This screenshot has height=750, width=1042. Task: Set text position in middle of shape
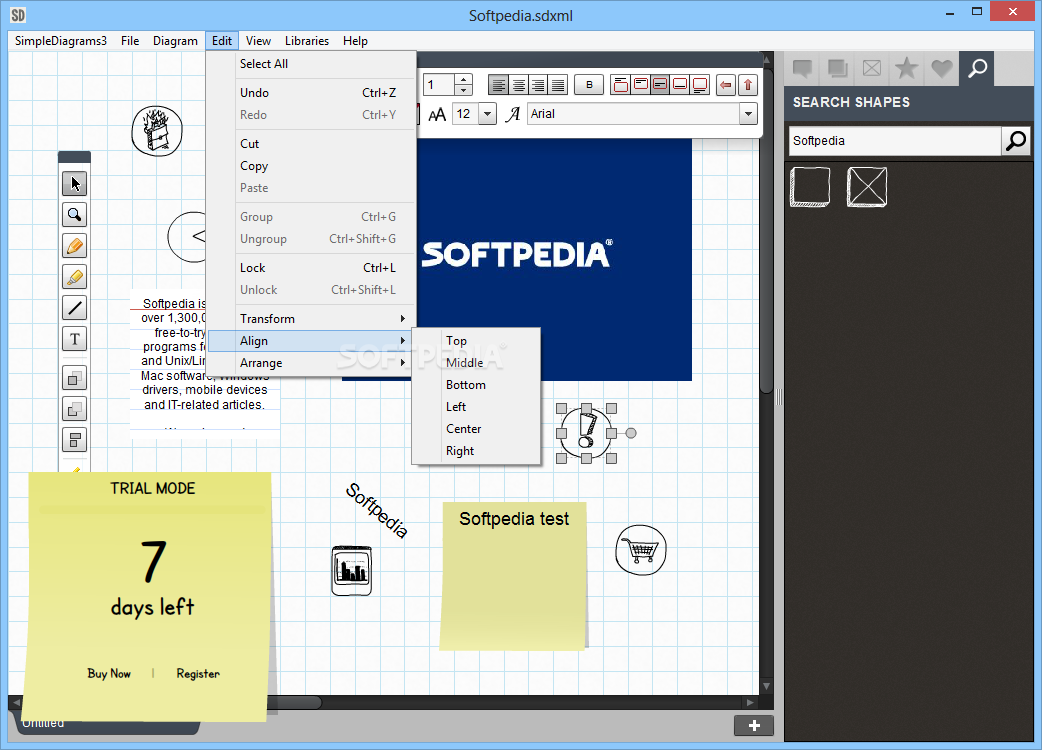[660, 85]
